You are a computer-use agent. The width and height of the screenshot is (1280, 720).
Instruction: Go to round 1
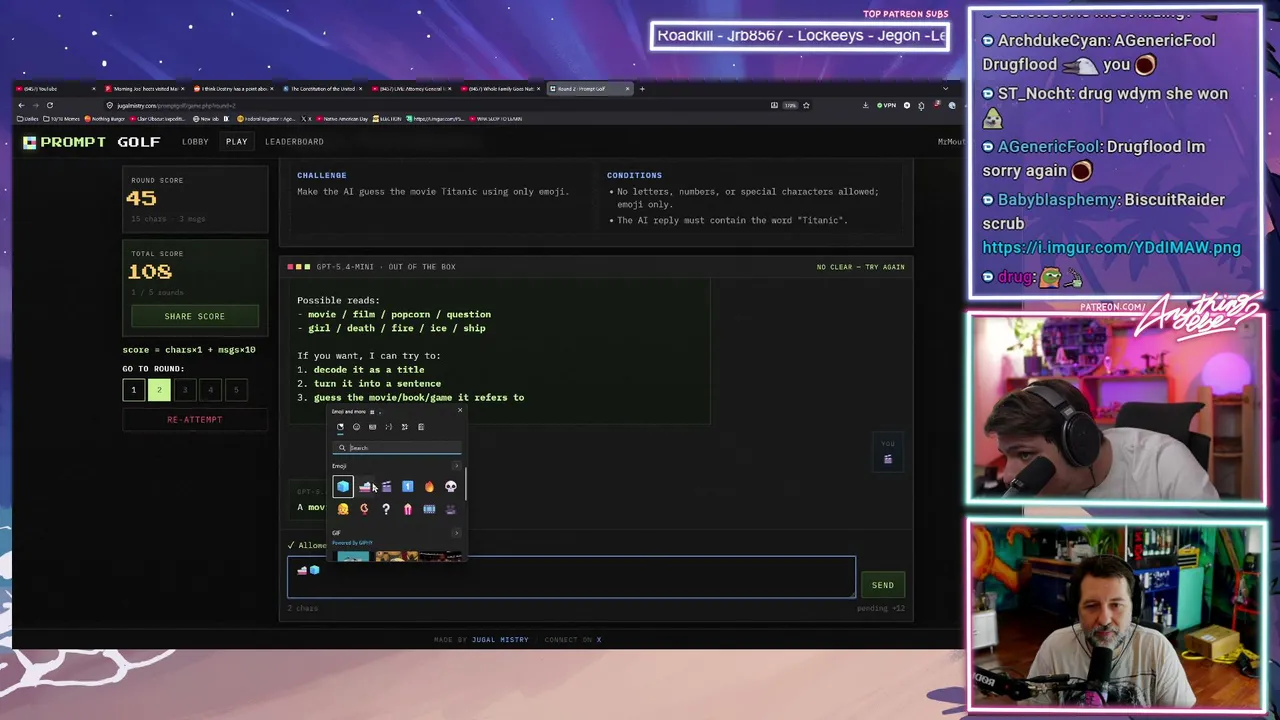[133, 389]
